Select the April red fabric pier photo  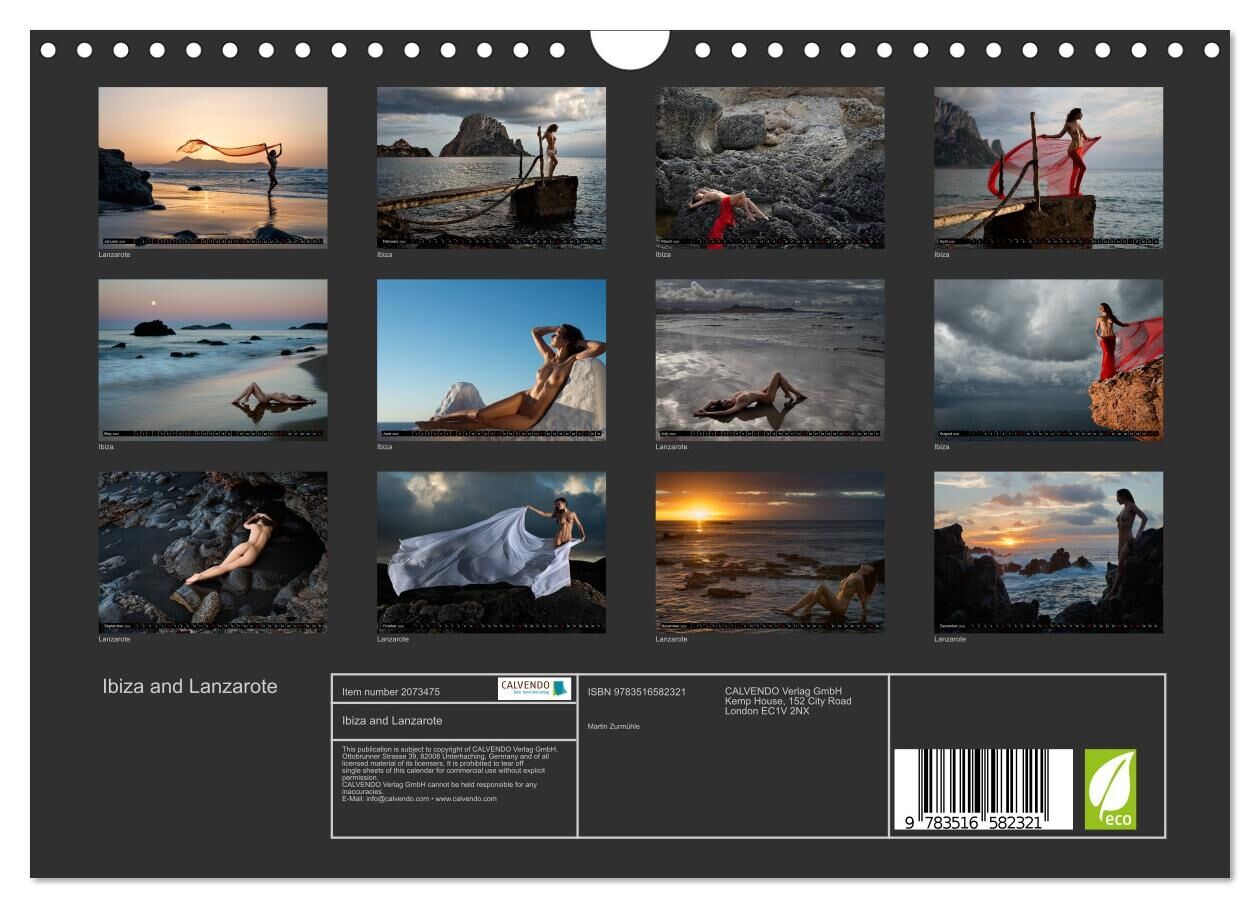click(1048, 167)
